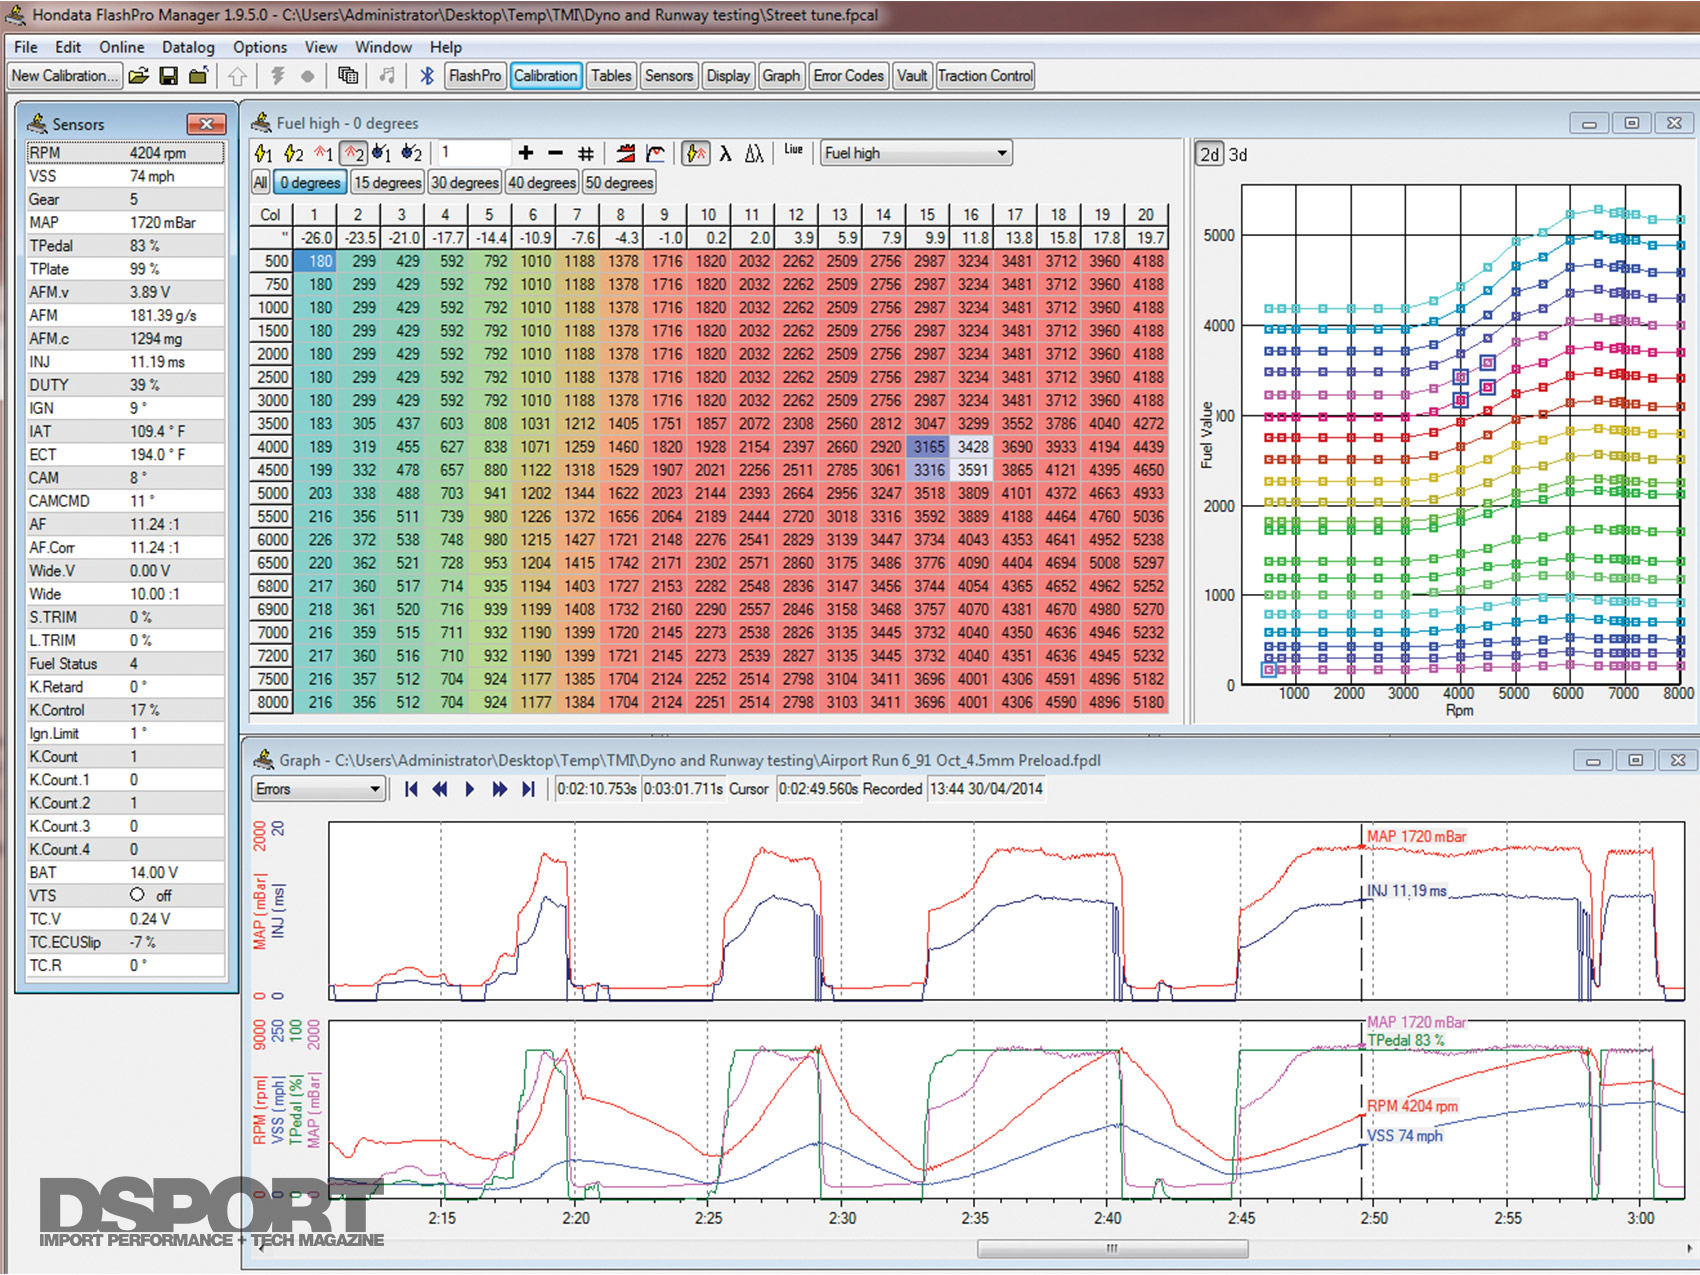The width and height of the screenshot is (1700, 1275).
Task: Save calibration with the floppy disk icon
Action: [x=168, y=76]
